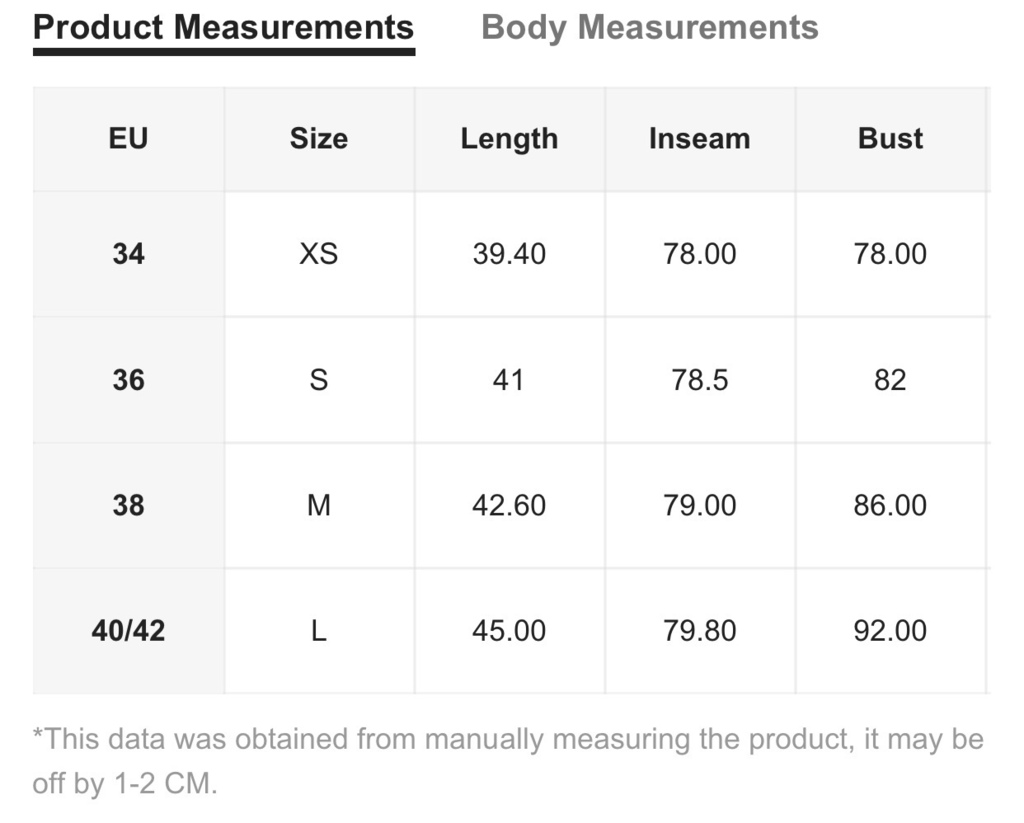Click the manual measuring disclaimer note

[x=508, y=761]
